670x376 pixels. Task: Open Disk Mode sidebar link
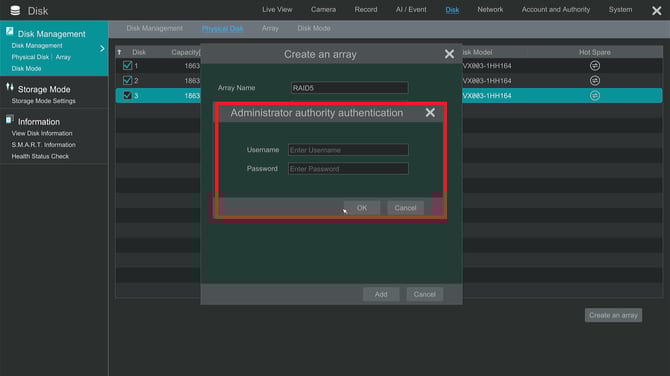pos(26,68)
